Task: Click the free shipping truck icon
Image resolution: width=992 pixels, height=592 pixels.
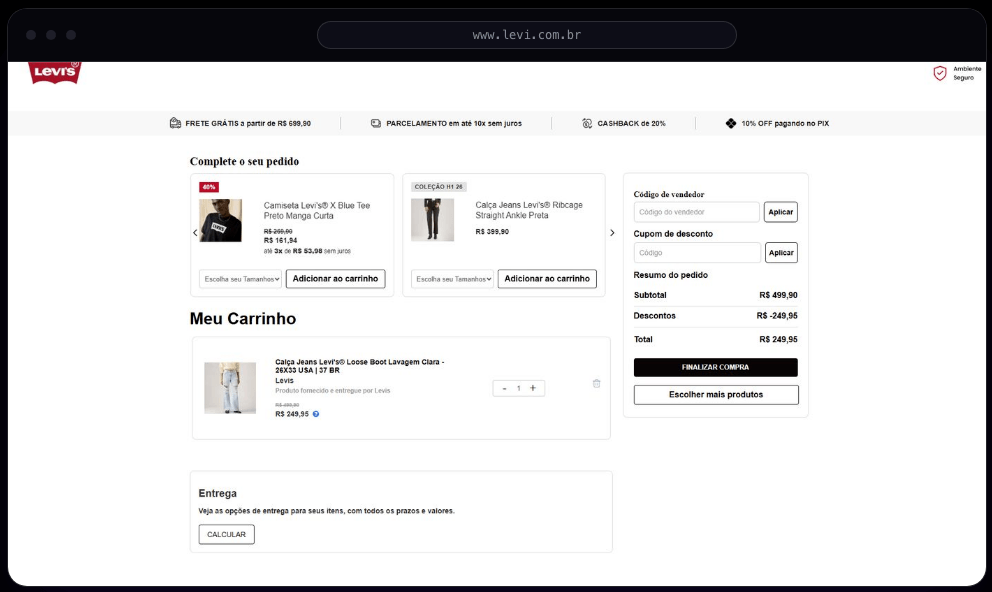Action: [175, 123]
